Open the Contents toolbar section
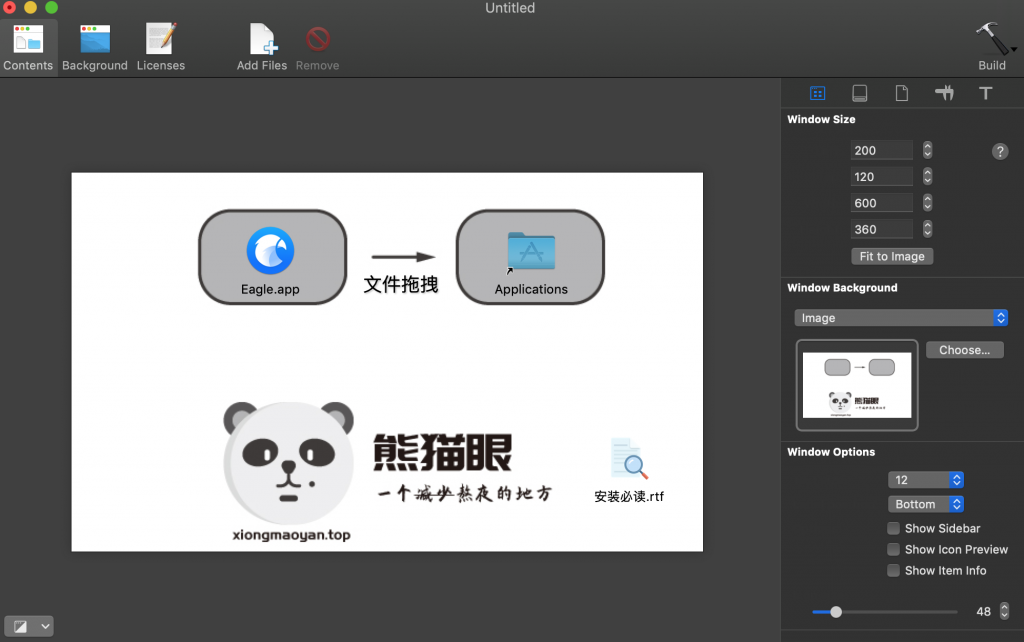The image size is (1024, 642). [27, 48]
